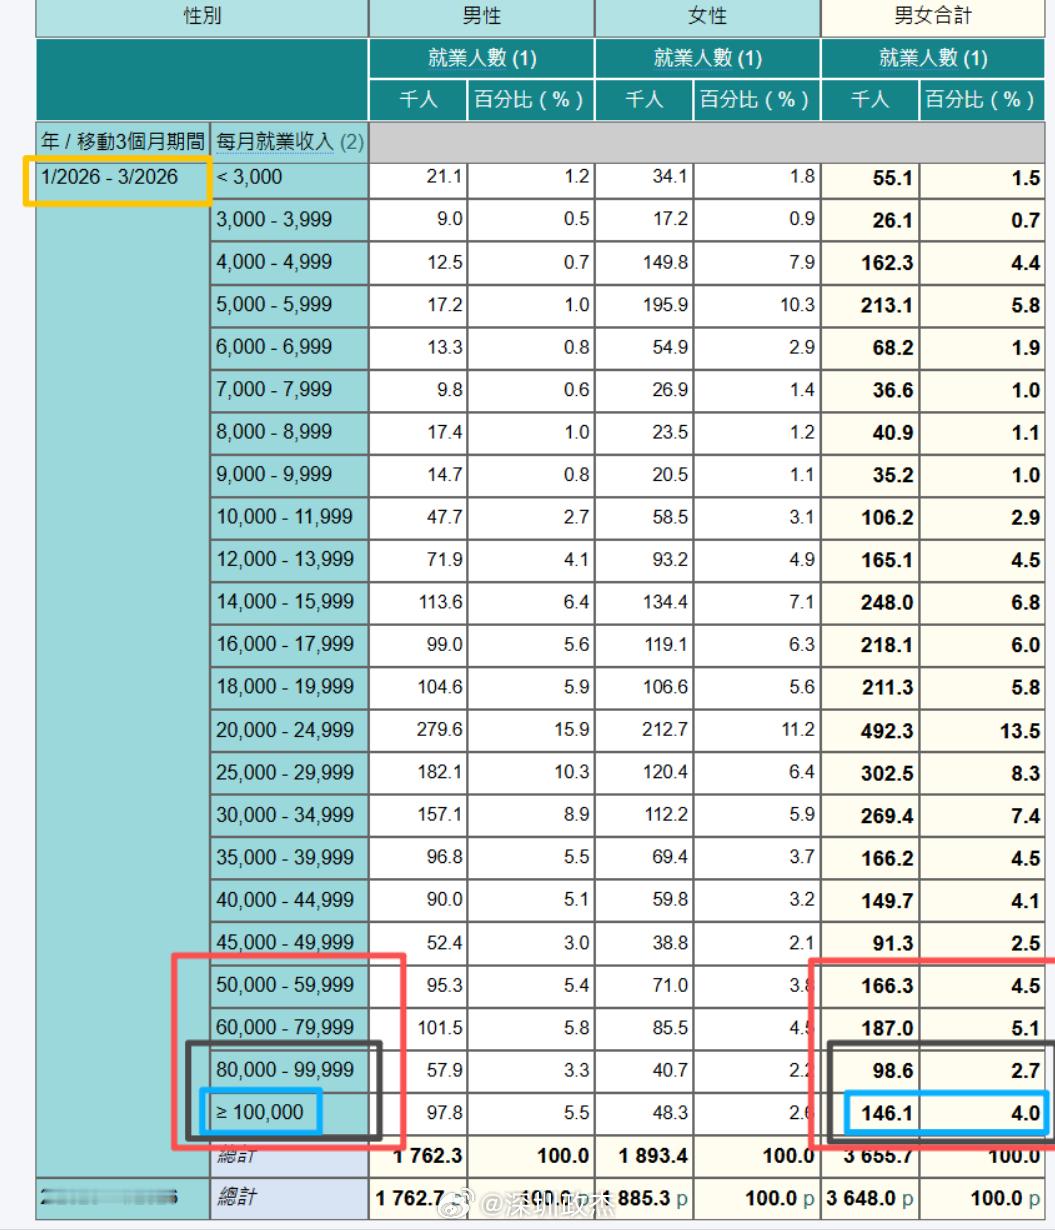Click combined total 302.5 in 25,000 - 29,999 row
Viewport: 1055px width, 1230px height.
[886, 774]
